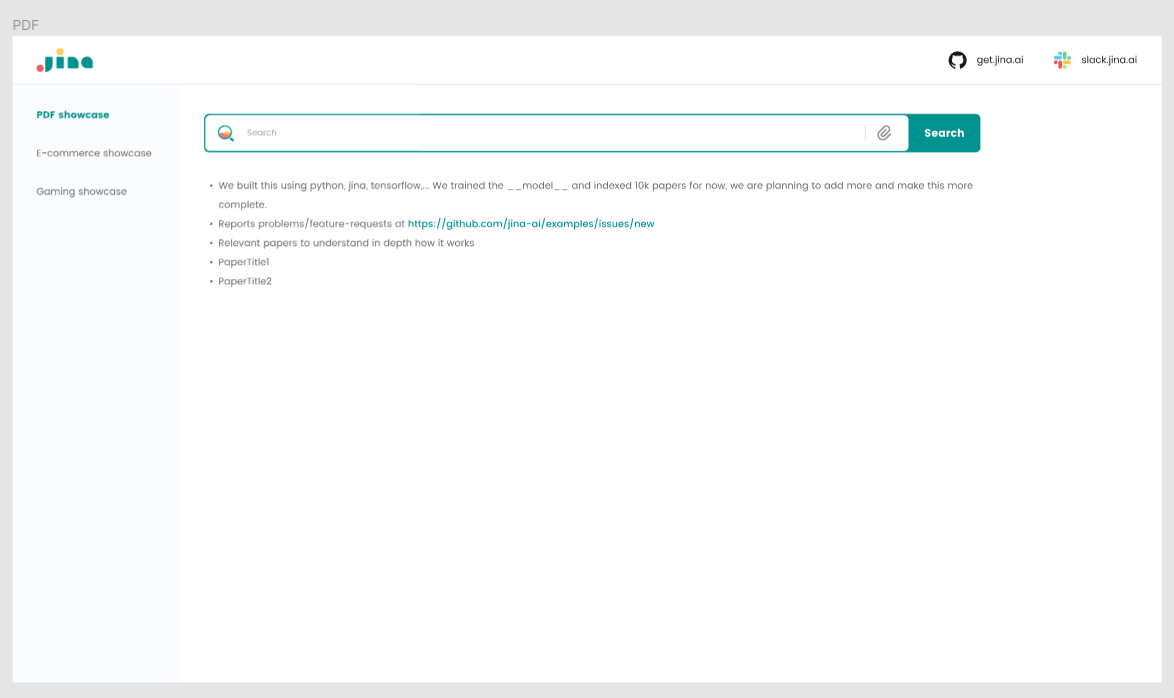Click the magnifier icon in search box
The height and width of the screenshot is (698, 1174).
coord(225,133)
